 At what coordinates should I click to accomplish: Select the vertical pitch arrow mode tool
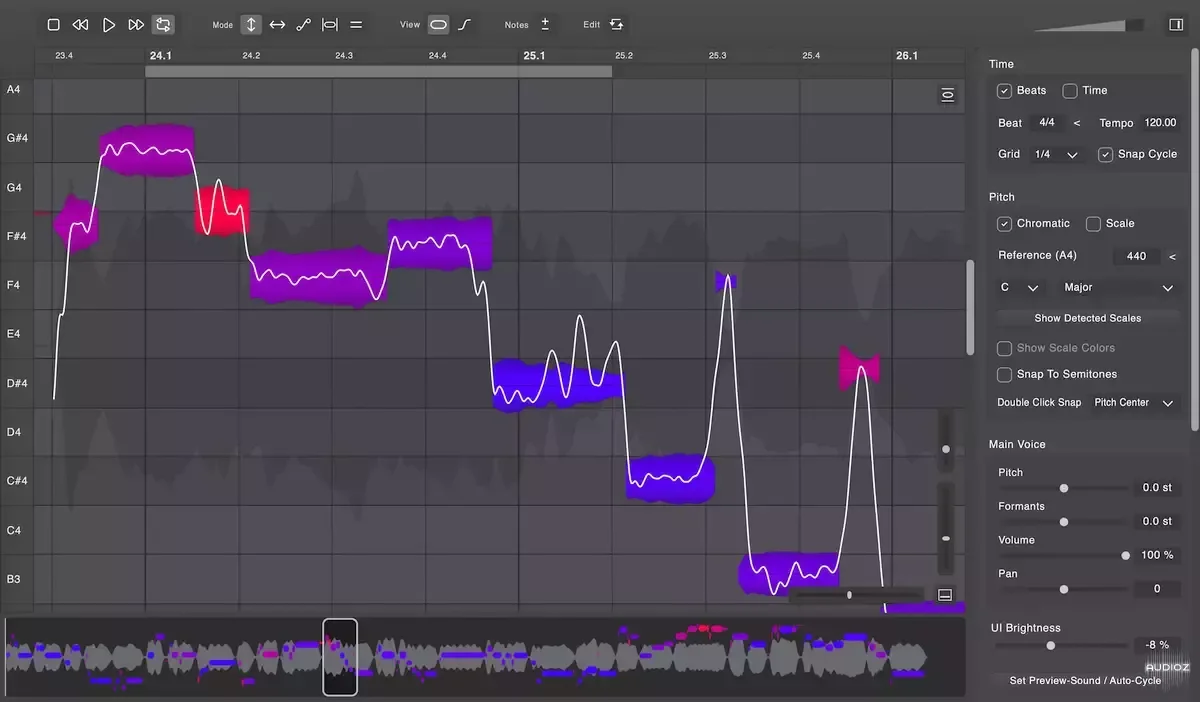[x=251, y=24]
